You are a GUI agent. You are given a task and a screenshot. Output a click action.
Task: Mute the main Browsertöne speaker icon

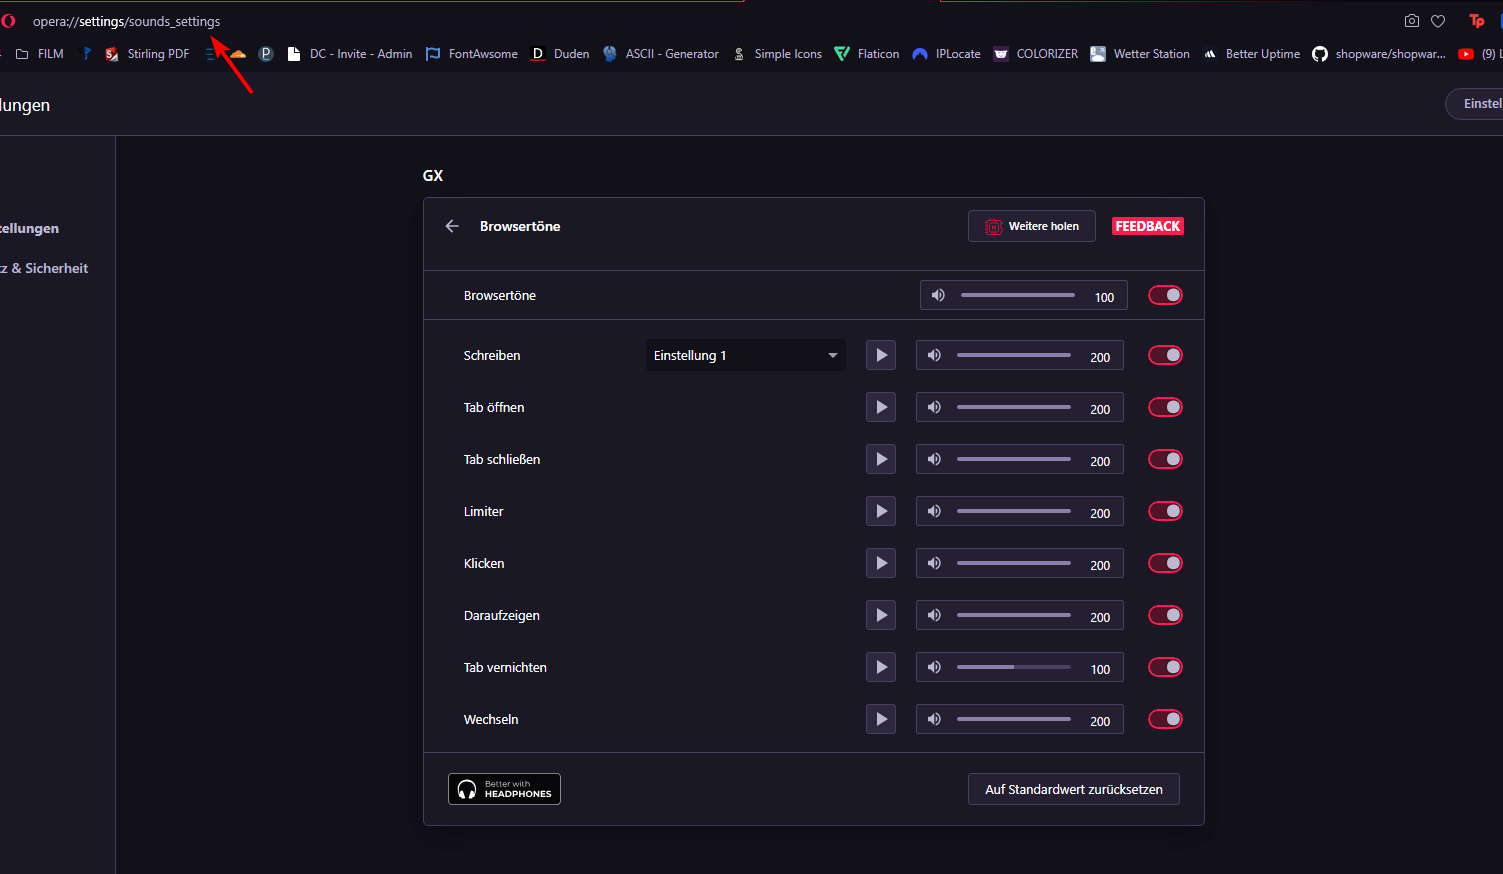pos(938,295)
